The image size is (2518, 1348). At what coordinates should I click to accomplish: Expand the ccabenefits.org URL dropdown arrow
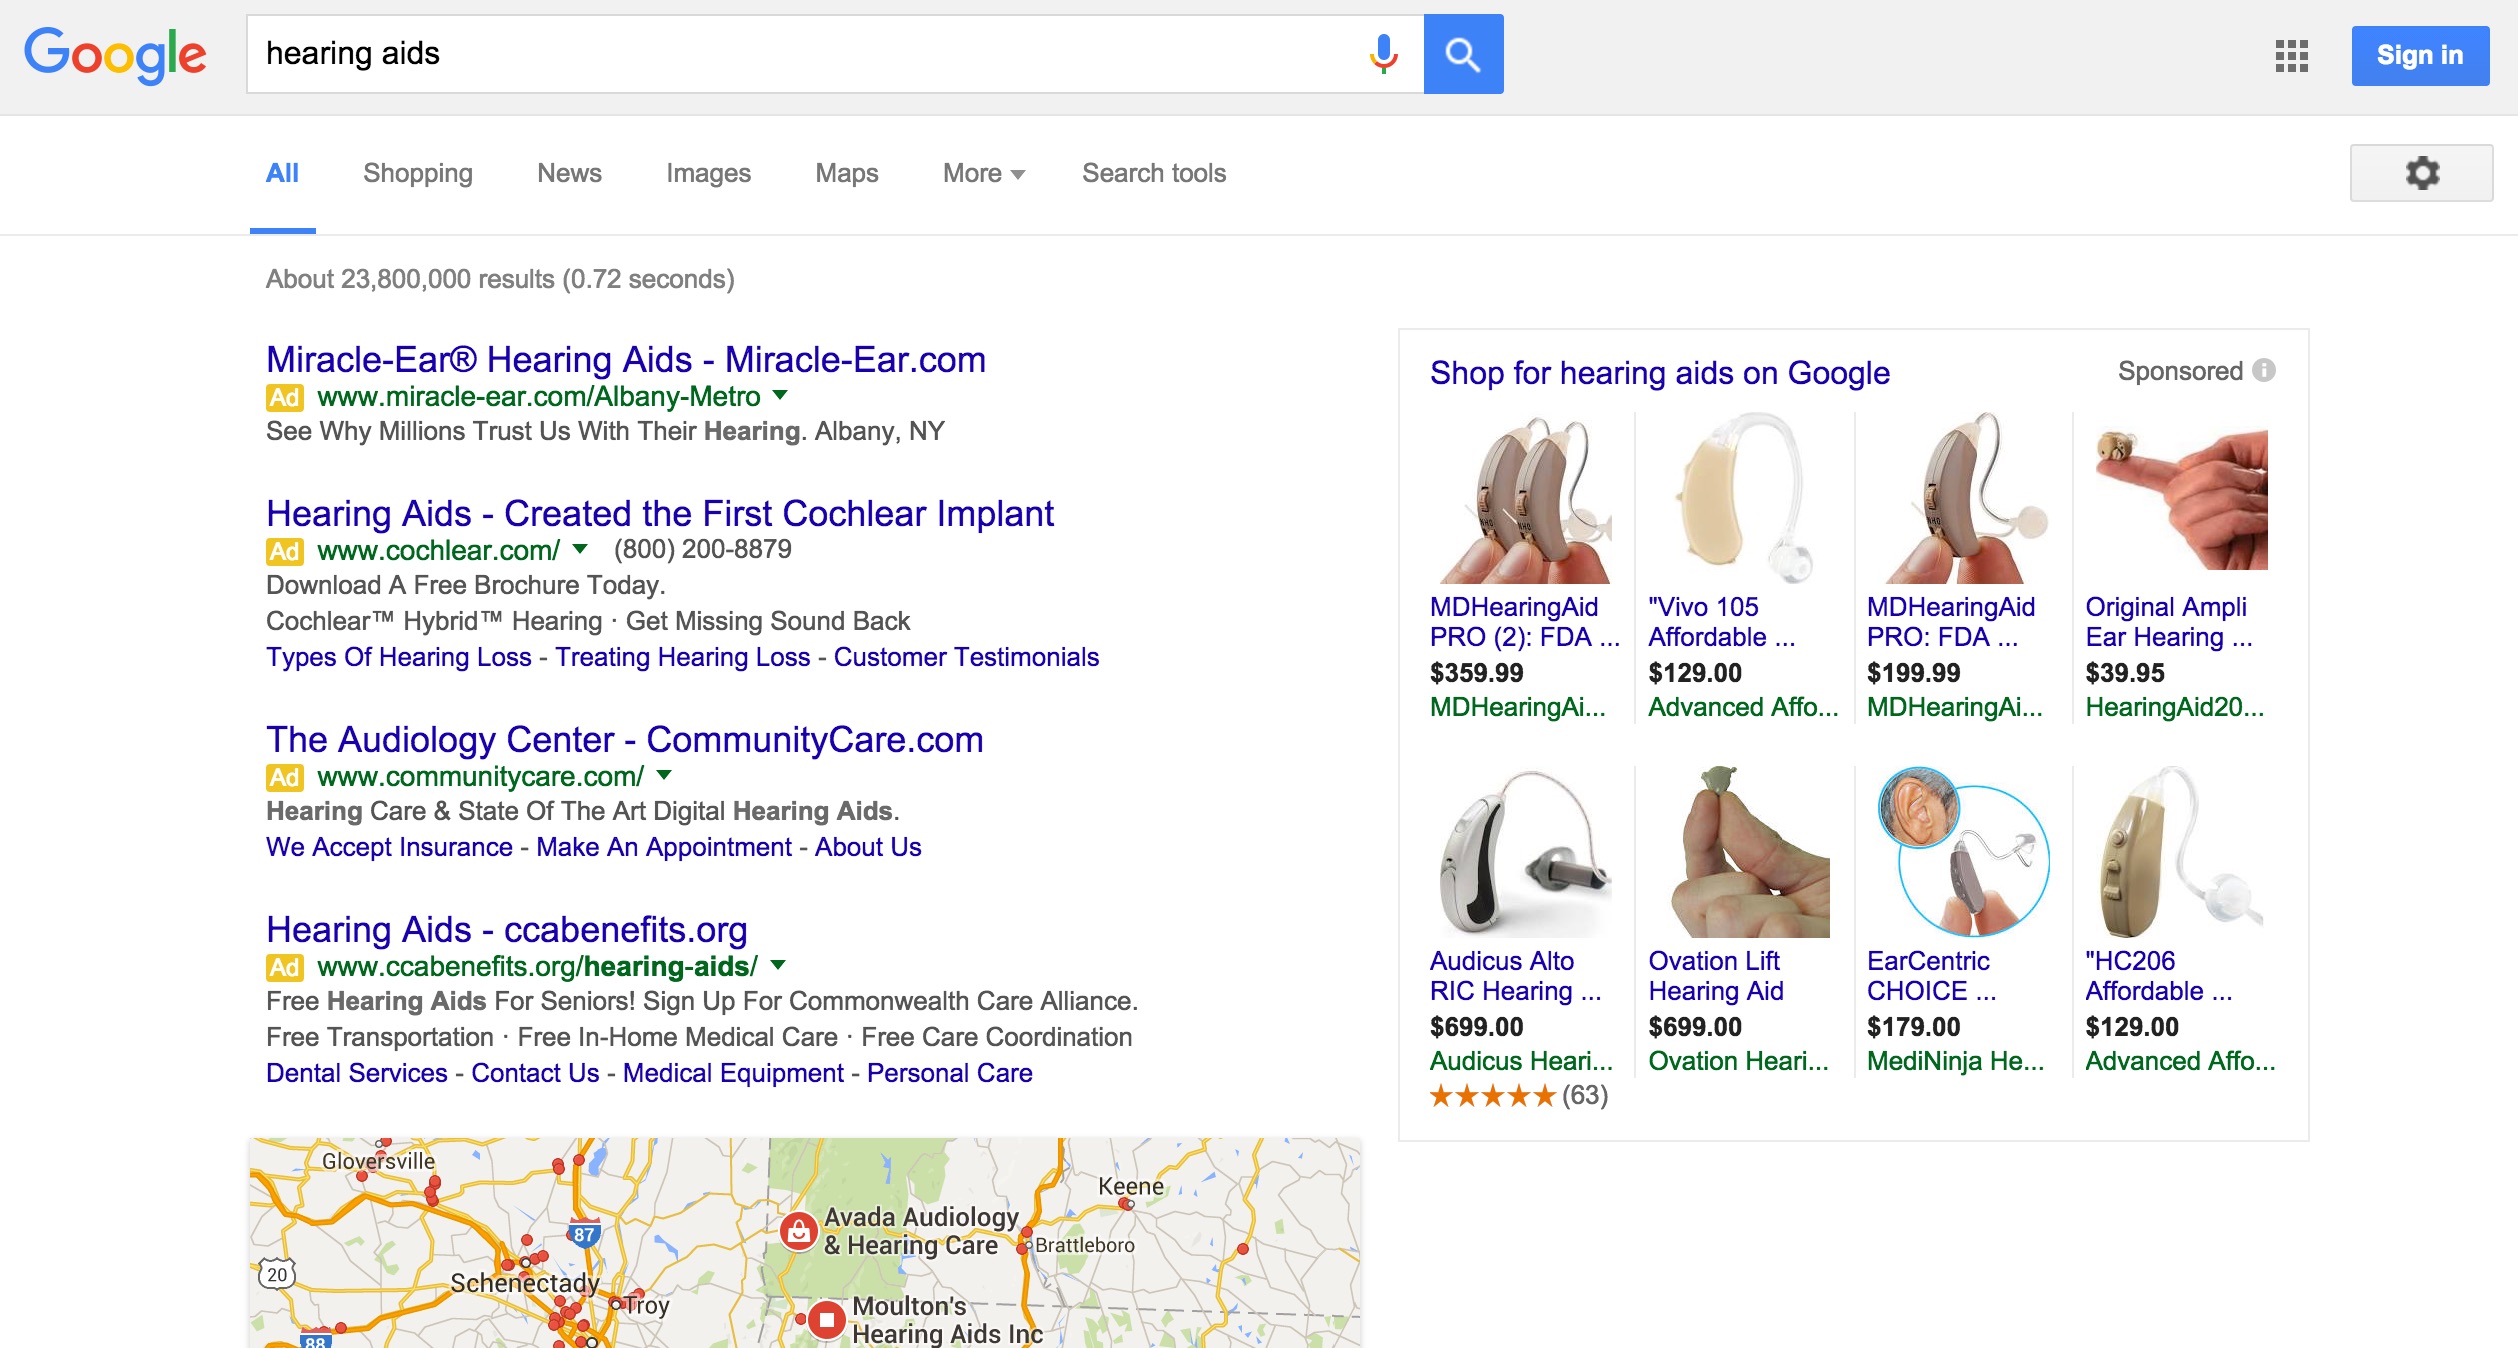coord(779,965)
